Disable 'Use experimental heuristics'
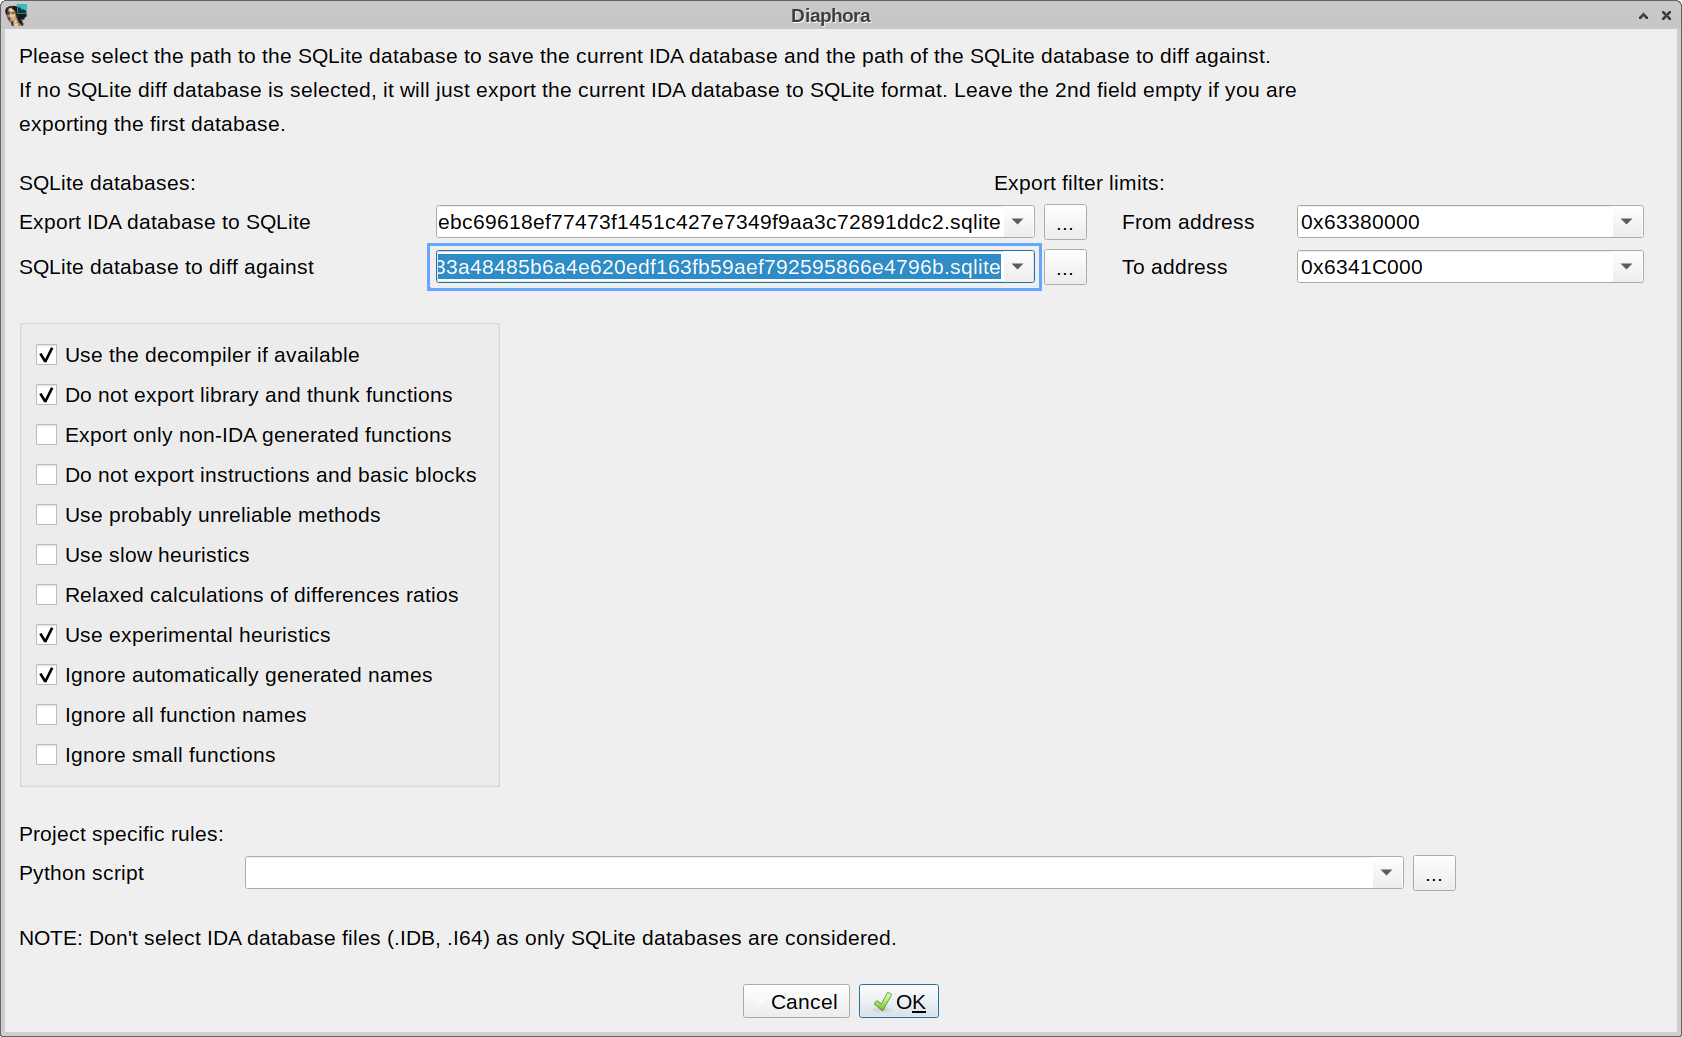Image resolution: width=1682 pixels, height=1037 pixels. tap(46, 634)
